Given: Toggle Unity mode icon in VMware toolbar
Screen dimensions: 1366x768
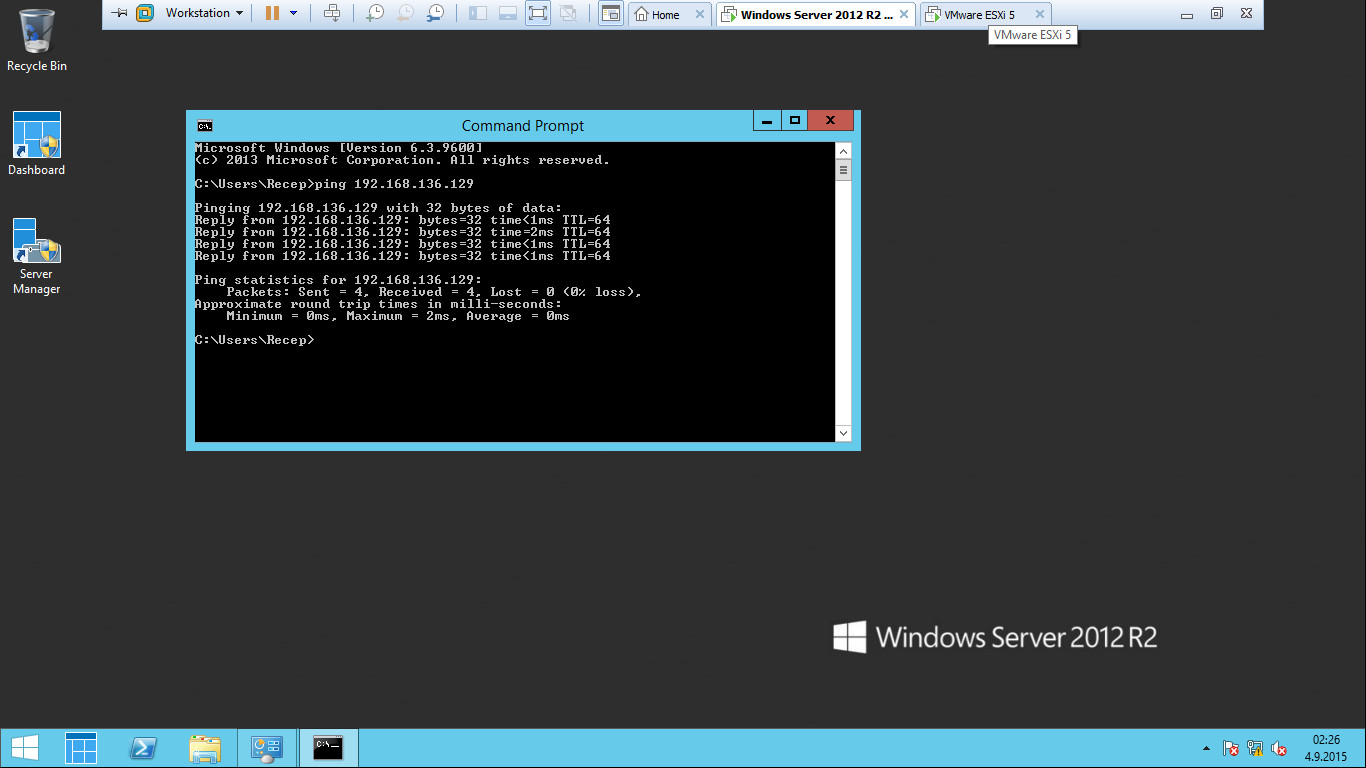Looking at the screenshot, I should [568, 13].
